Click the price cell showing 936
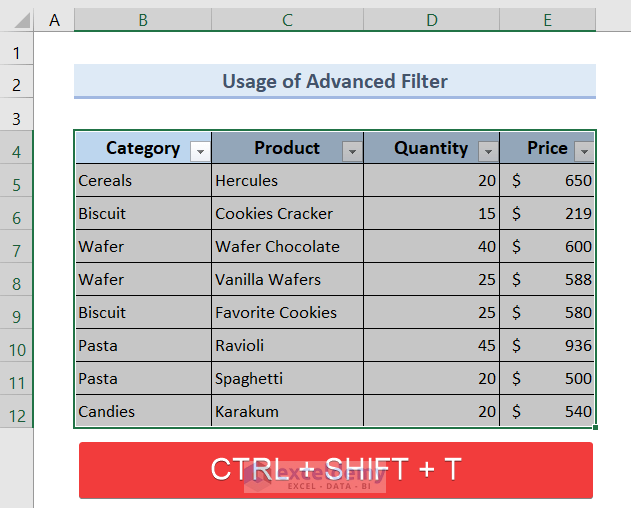631x508 pixels. click(547, 346)
